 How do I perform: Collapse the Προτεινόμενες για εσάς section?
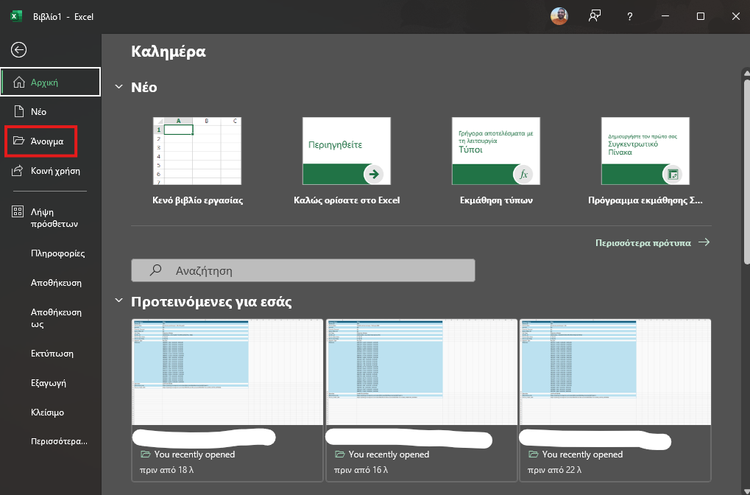tap(119, 301)
